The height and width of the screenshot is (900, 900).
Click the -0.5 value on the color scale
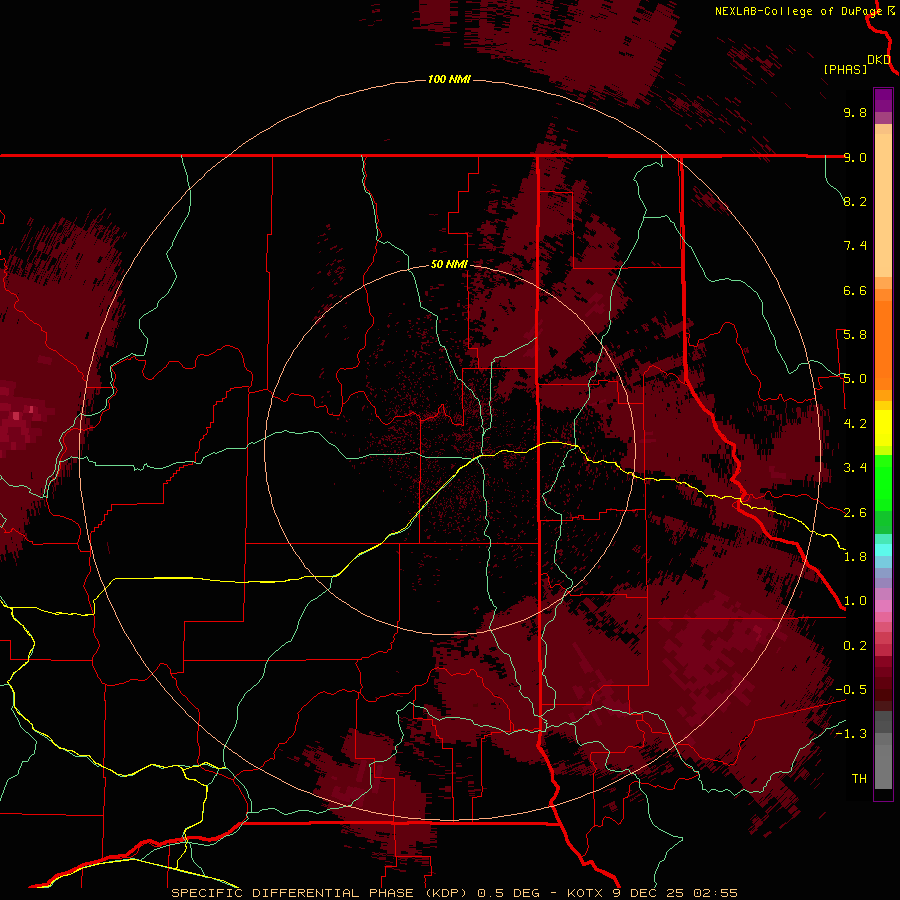point(851,690)
